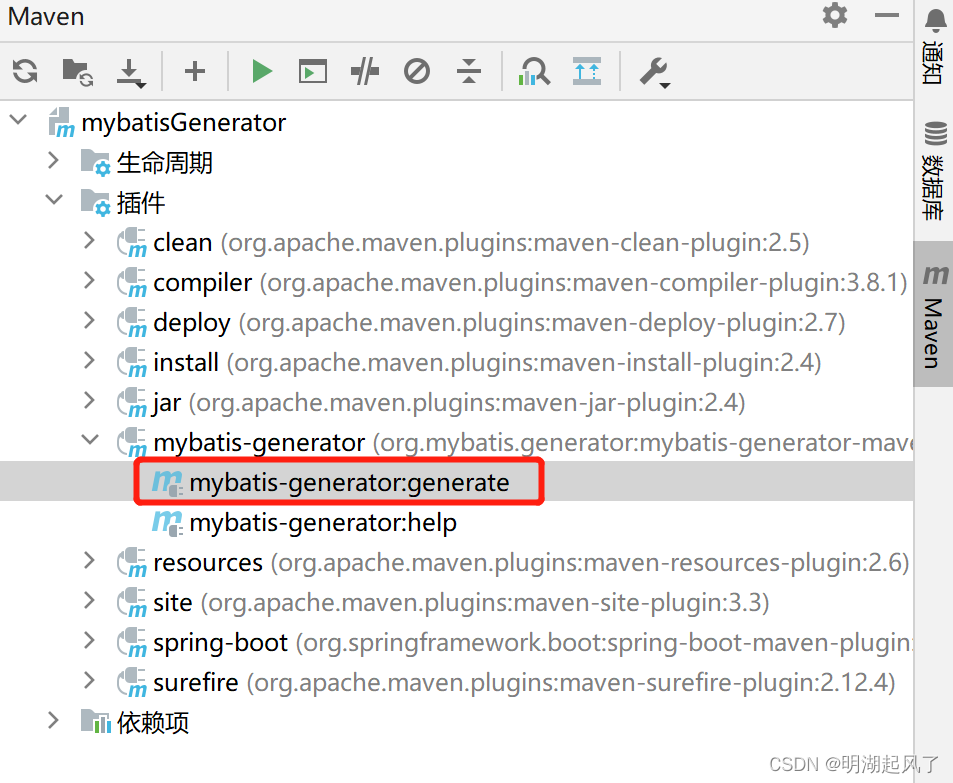The height and width of the screenshot is (783, 953).
Task: Reload all Maven projects
Action: tap(24, 71)
